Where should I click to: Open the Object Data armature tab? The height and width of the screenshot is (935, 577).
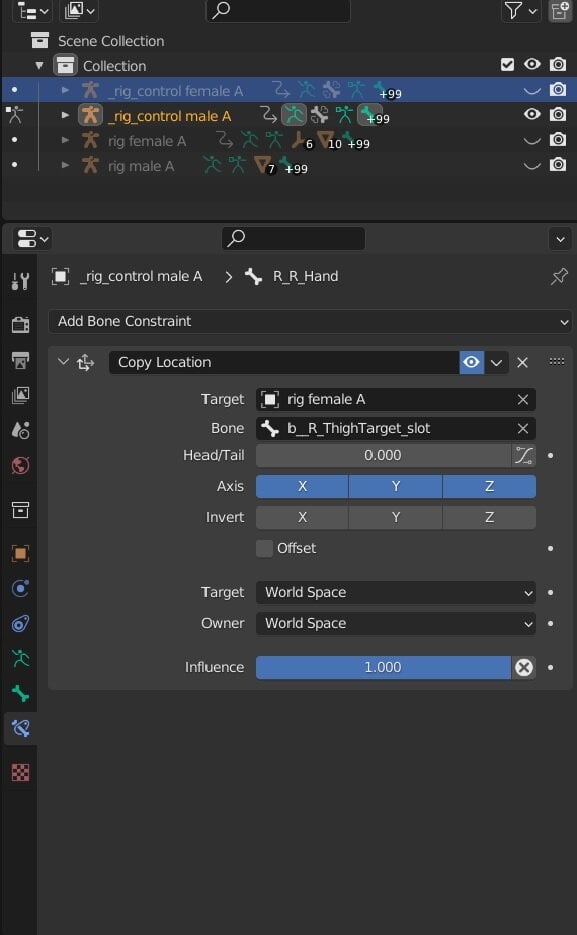[x=20, y=658]
